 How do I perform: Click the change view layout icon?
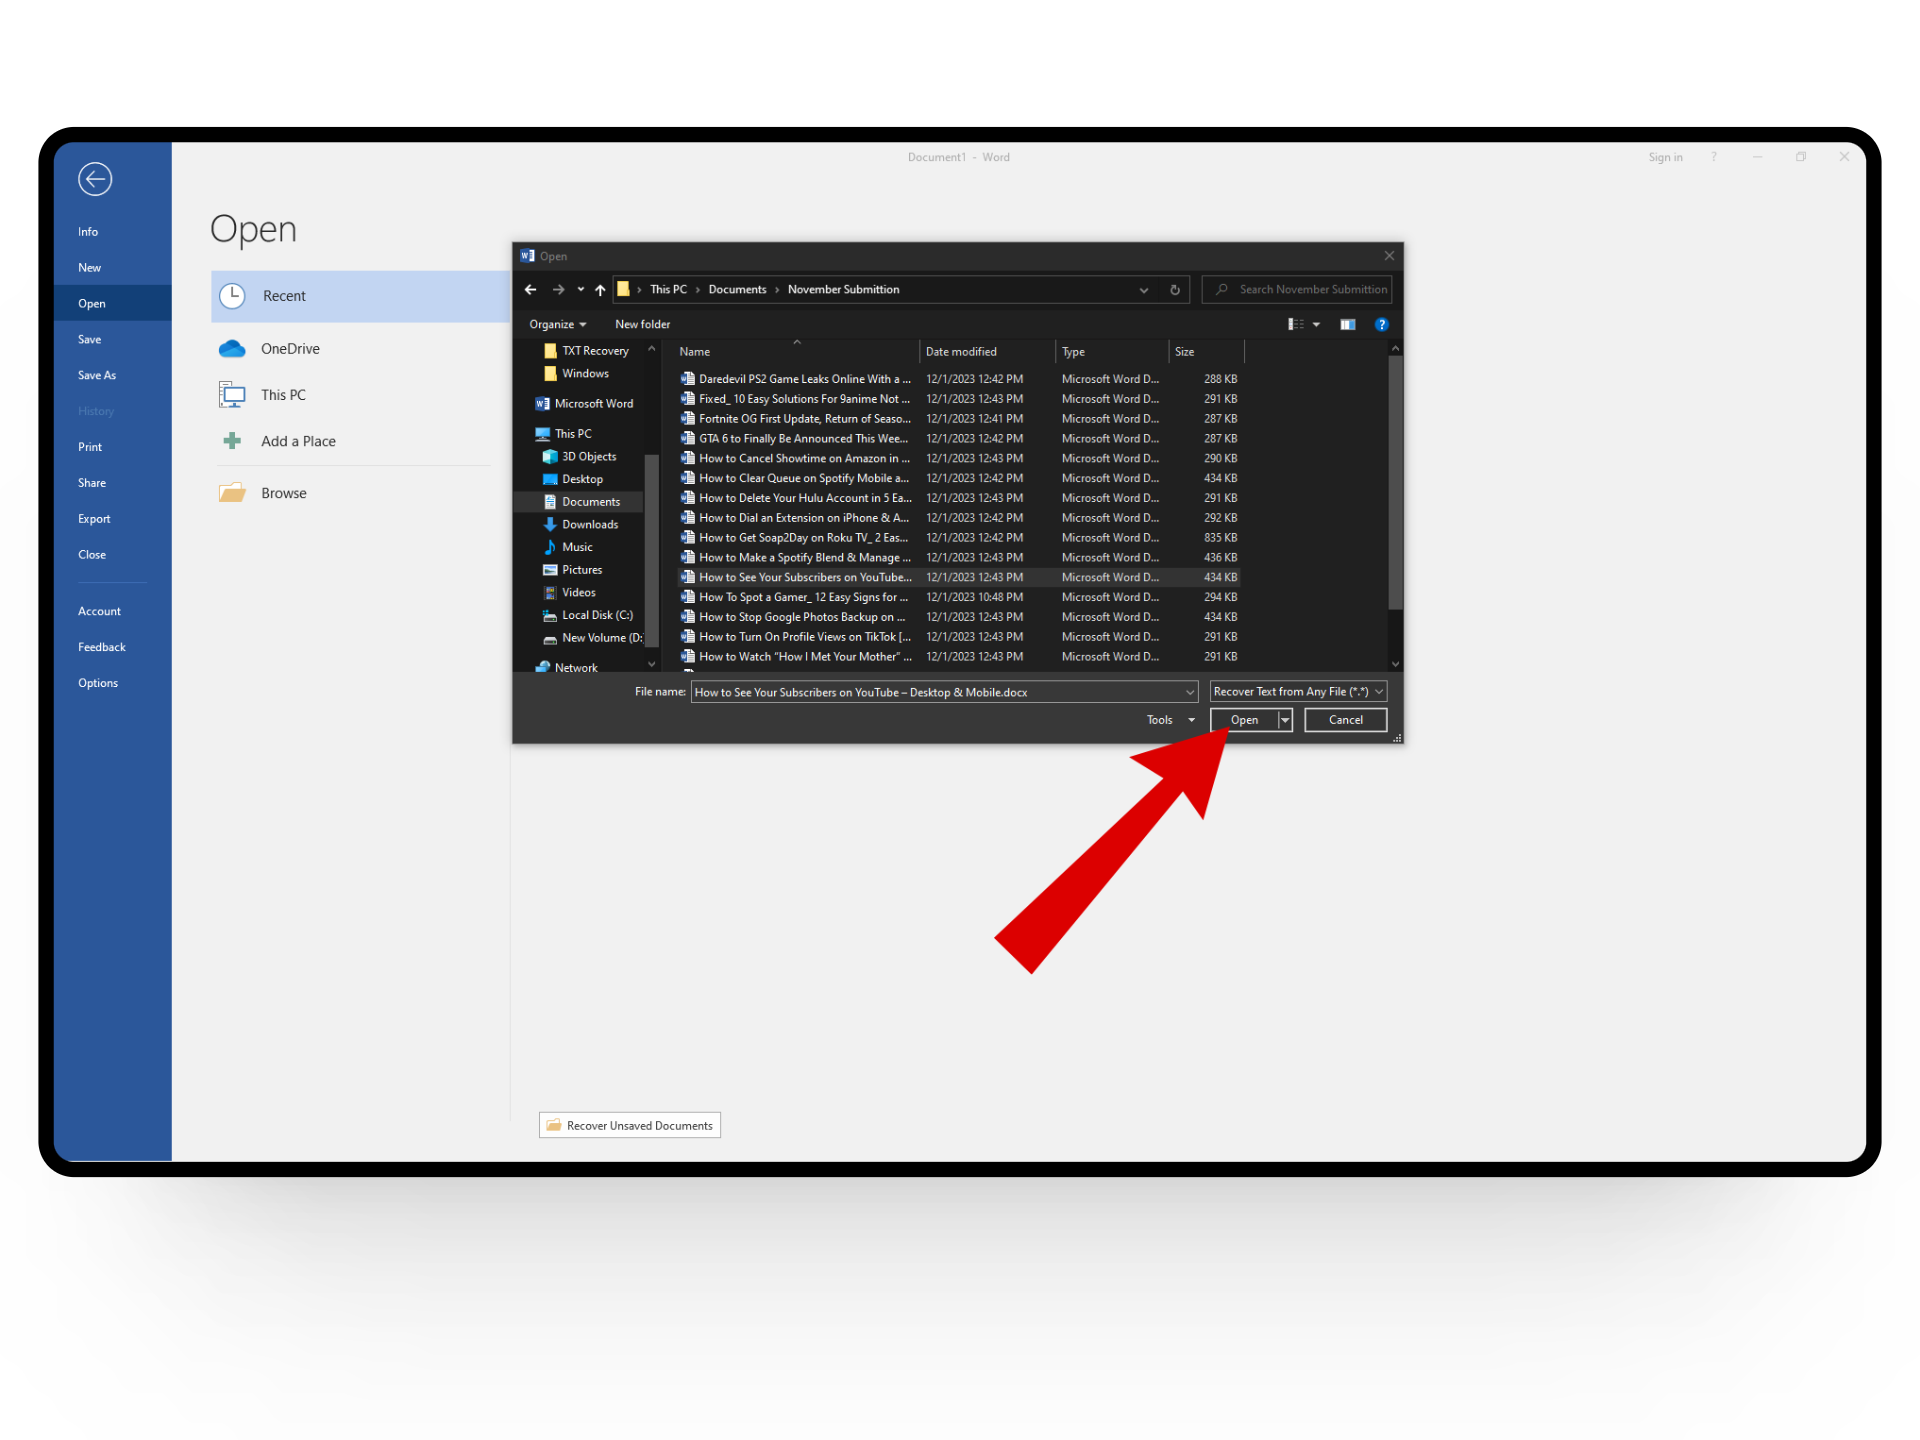(x=1296, y=324)
